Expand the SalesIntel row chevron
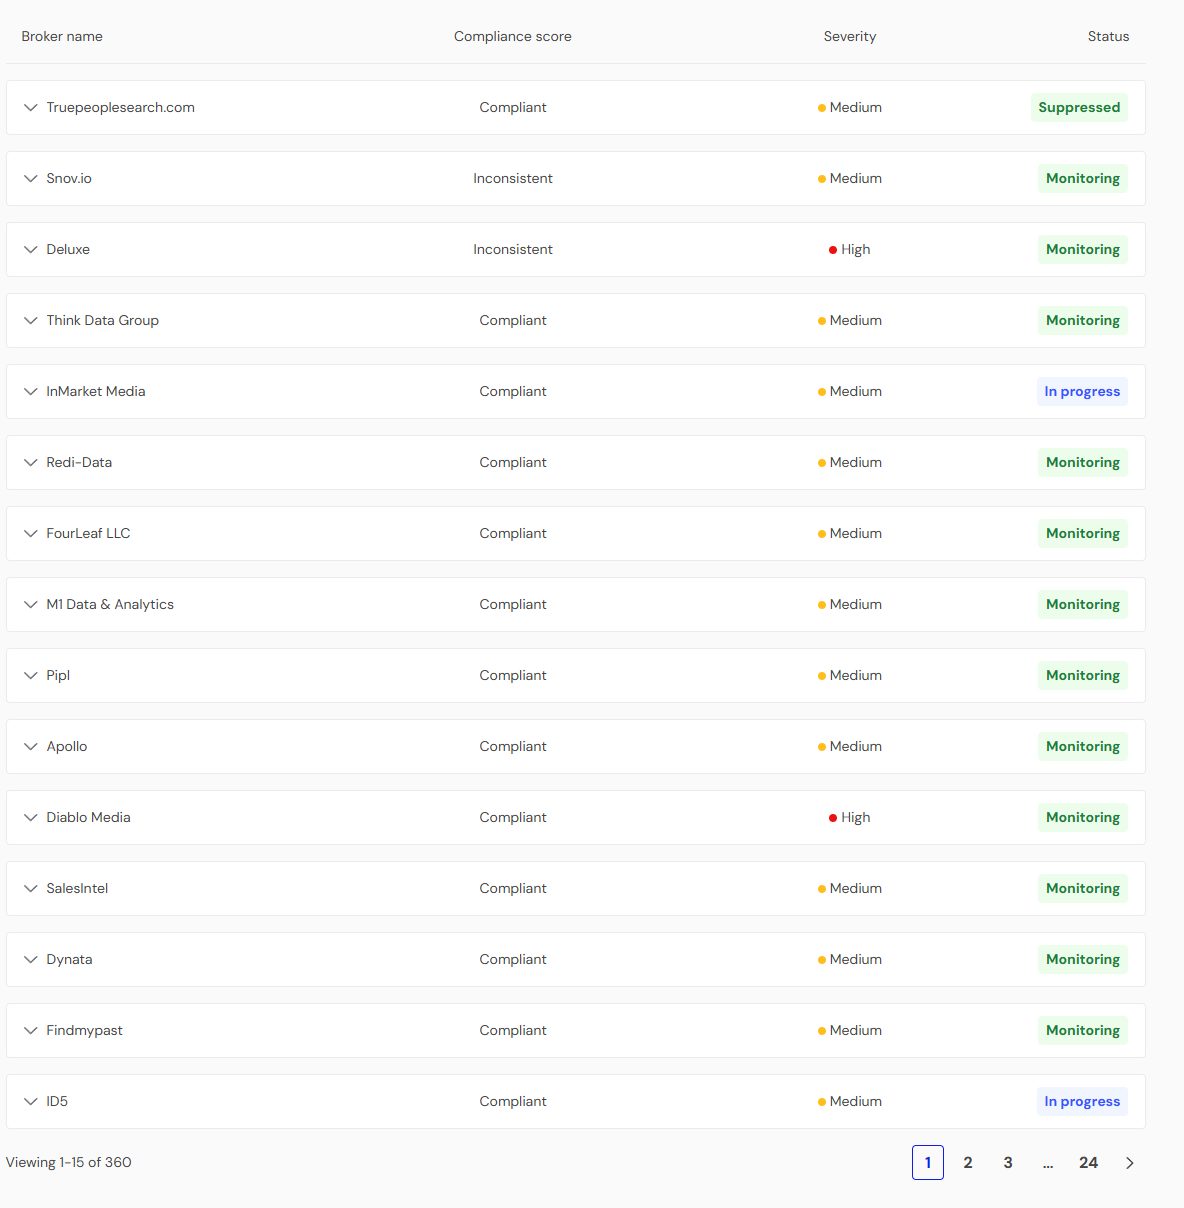 [x=31, y=888]
